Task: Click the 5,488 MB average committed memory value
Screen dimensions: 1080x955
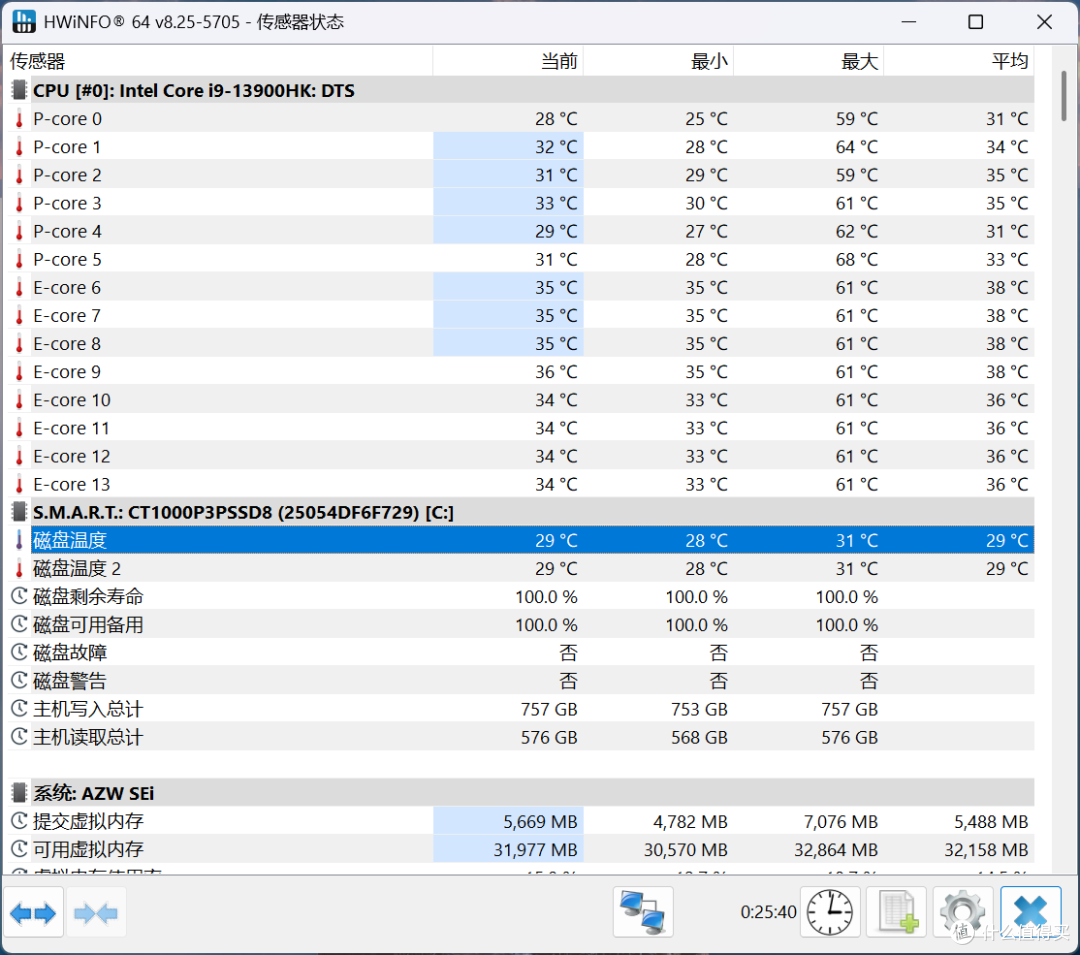Action: pyautogui.click(x=991, y=821)
